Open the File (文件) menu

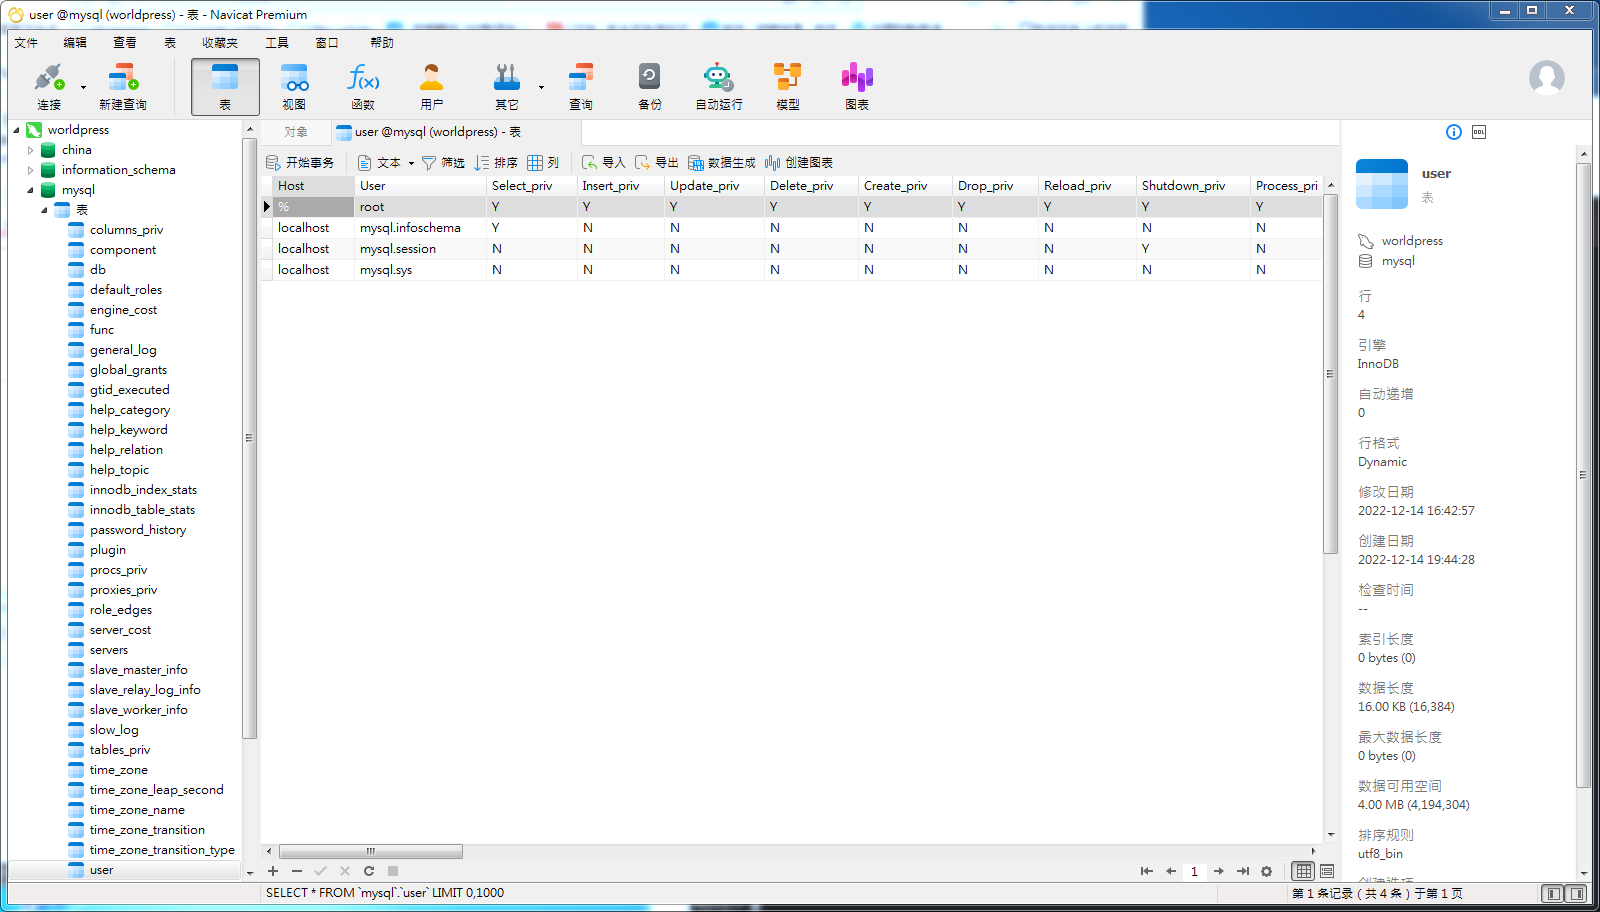tap(26, 43)
